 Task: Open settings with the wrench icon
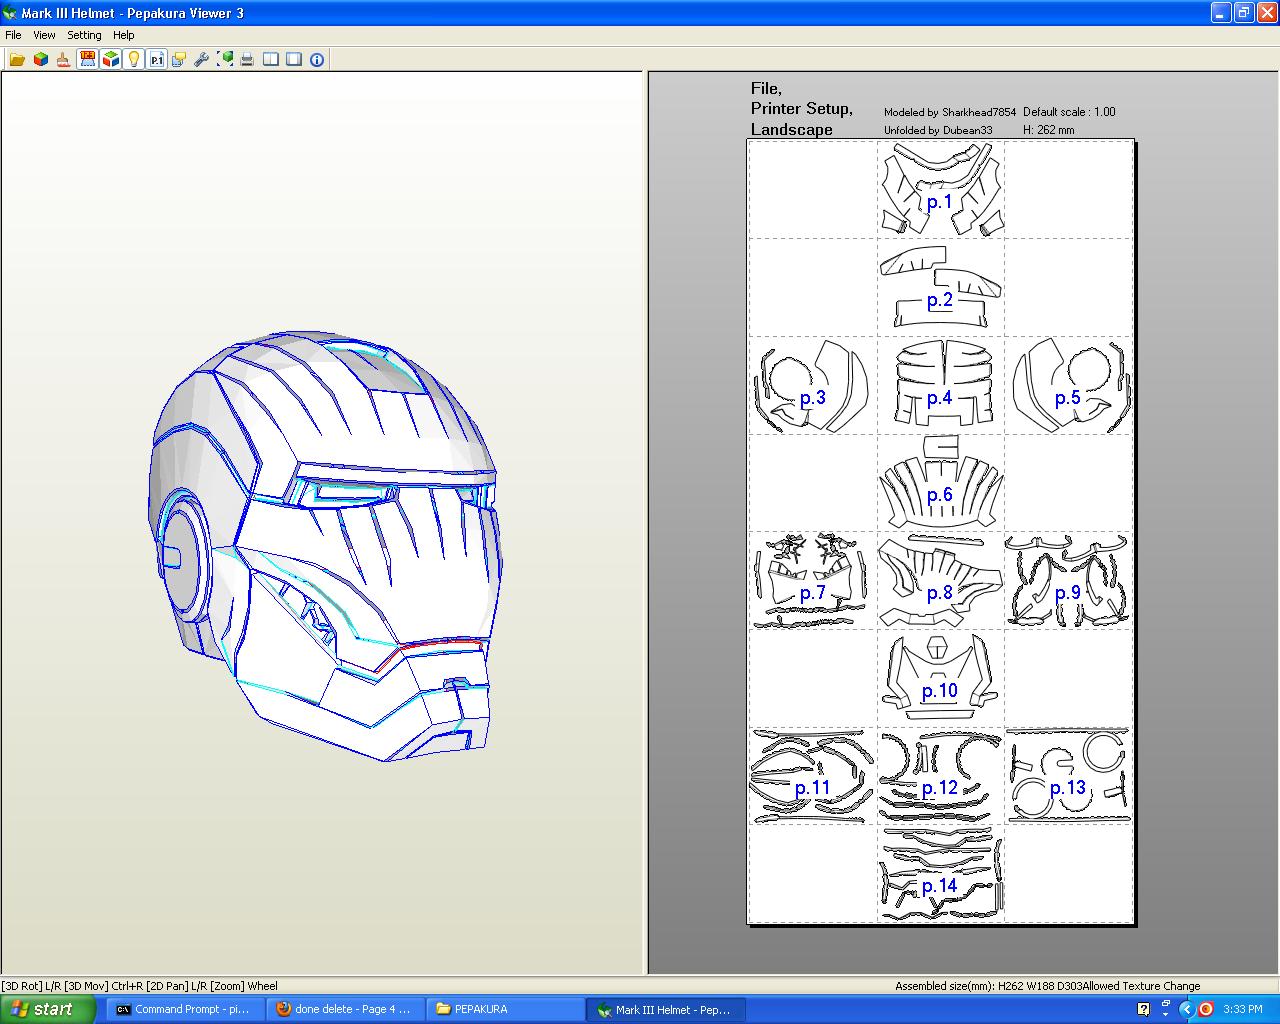[x=201, y=59]
